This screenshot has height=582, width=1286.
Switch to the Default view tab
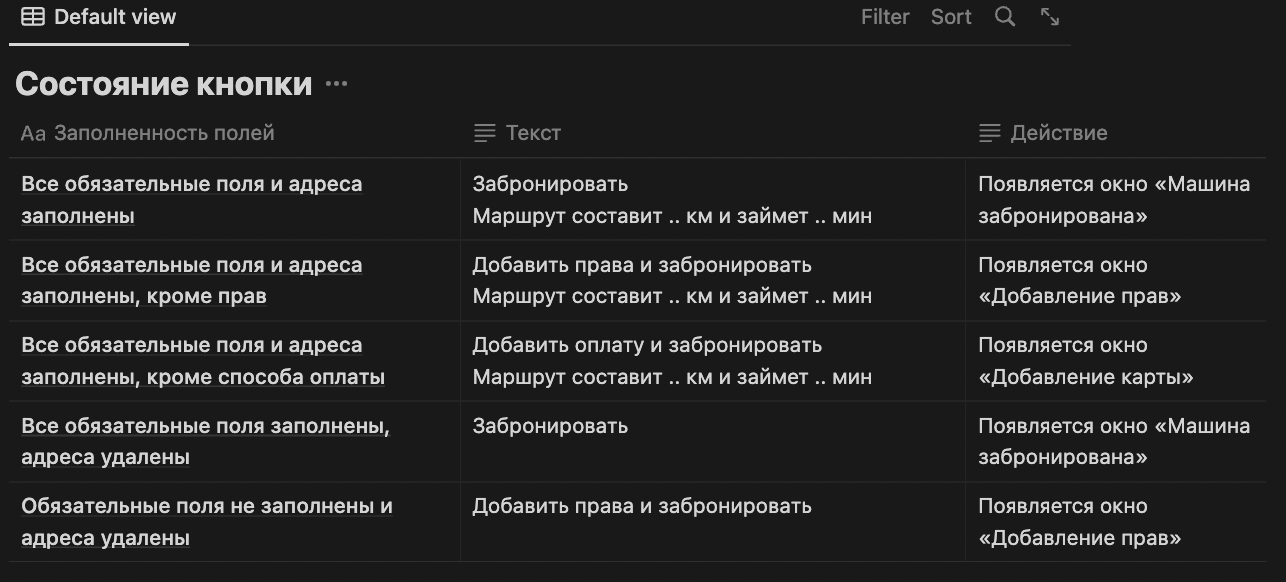pos(115,16)
